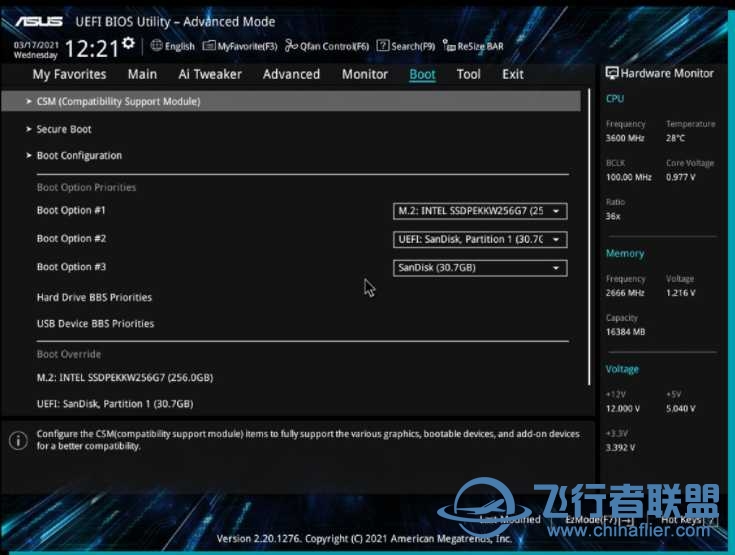The height and width of the screenshot is (555, 735).
Task: Click +3.3V reading 3.392 V
Action: click(x=620, y=448)
